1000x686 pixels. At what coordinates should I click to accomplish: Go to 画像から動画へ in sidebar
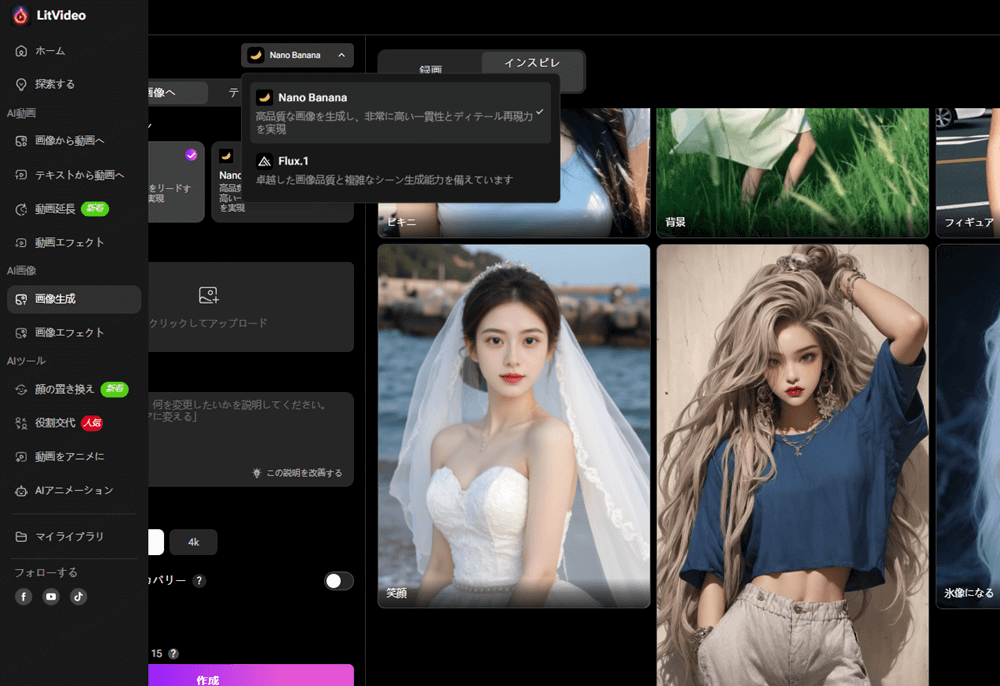click(69, 140)
